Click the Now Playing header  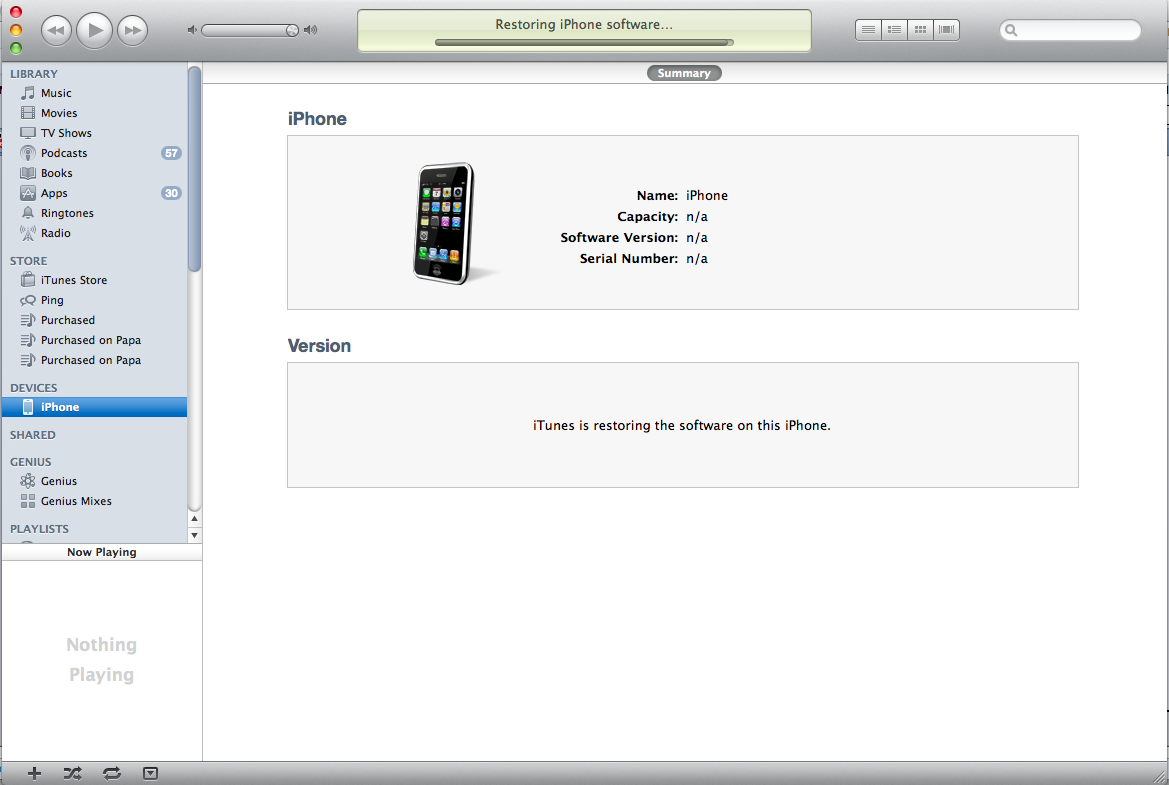pos(101,552)
